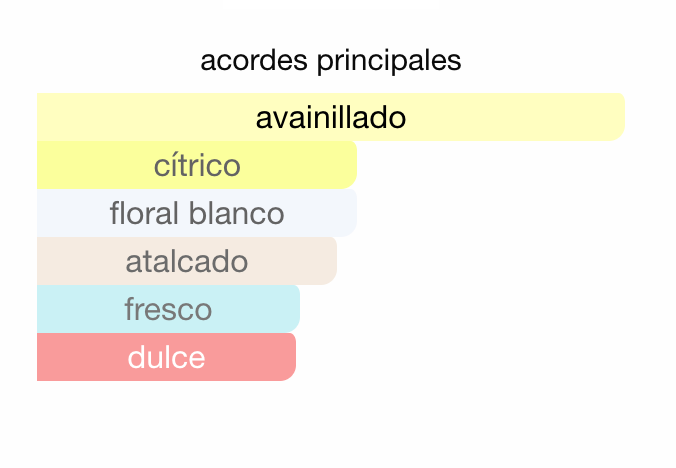
Task: Select the fresco accord bar
Action: [168, 309]
